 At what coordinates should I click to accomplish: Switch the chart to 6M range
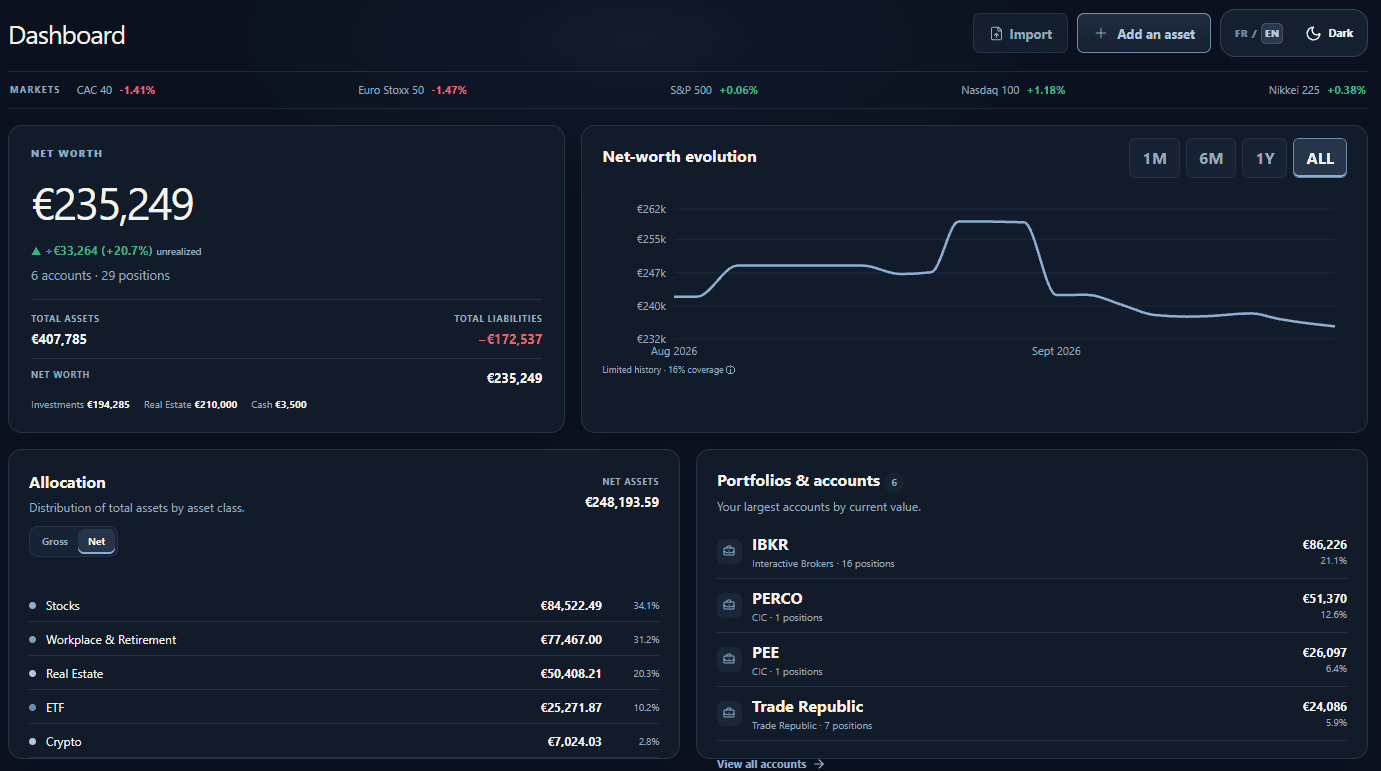point(1211,159)
